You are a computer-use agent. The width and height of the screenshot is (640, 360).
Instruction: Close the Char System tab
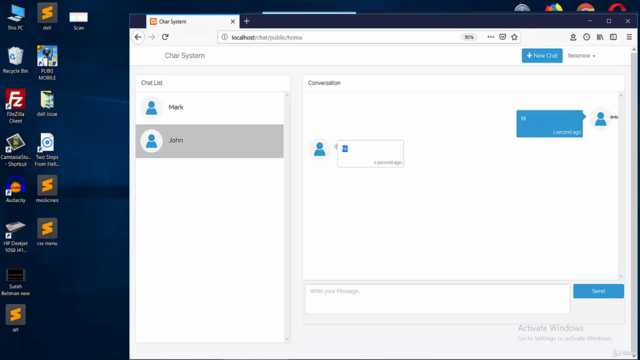pos(233,22)
